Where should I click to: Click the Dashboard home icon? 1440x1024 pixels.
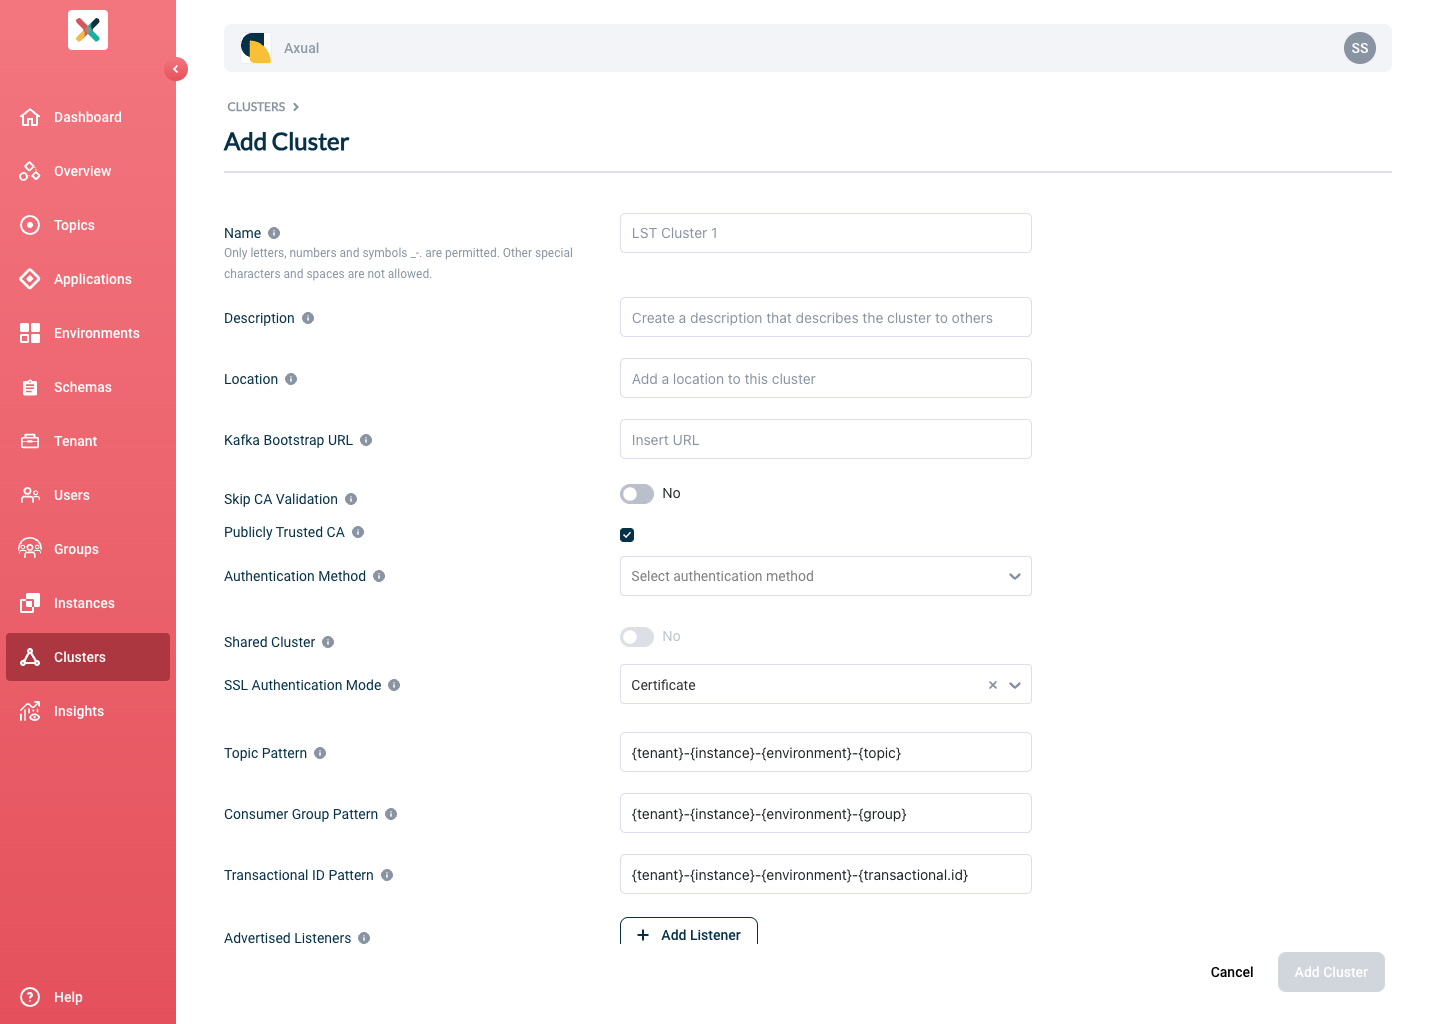point(30,117)
